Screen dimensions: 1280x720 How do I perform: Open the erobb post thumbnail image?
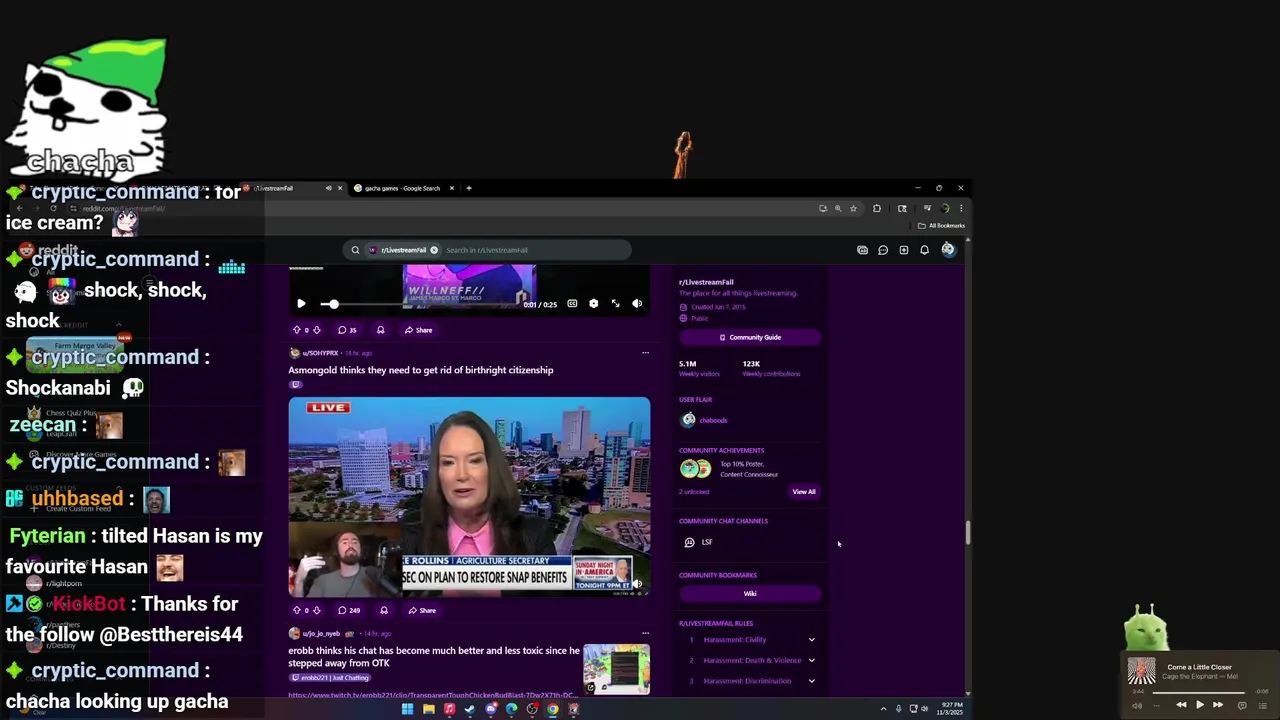[616, 669]
